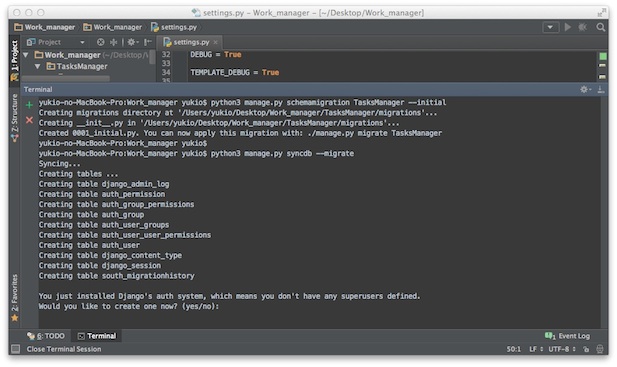Click the 'Creating table south_migrationhistory' output line

(x=116, y=276)
